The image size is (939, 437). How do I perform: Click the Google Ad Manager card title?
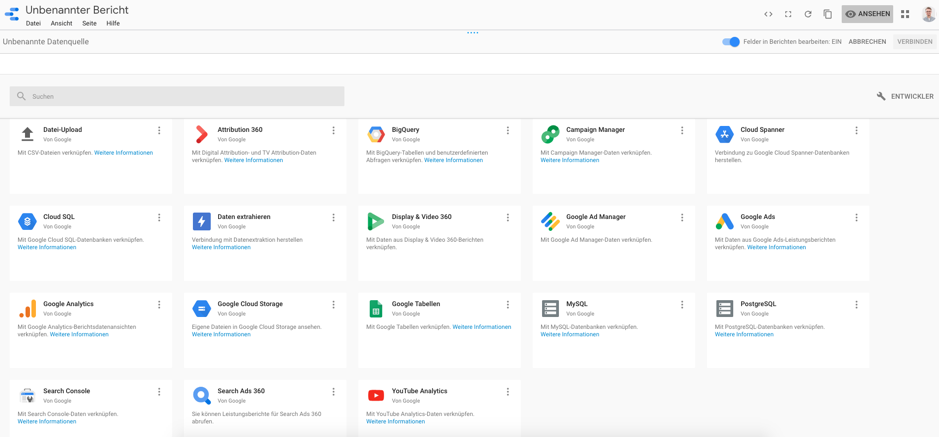[596, 217]
